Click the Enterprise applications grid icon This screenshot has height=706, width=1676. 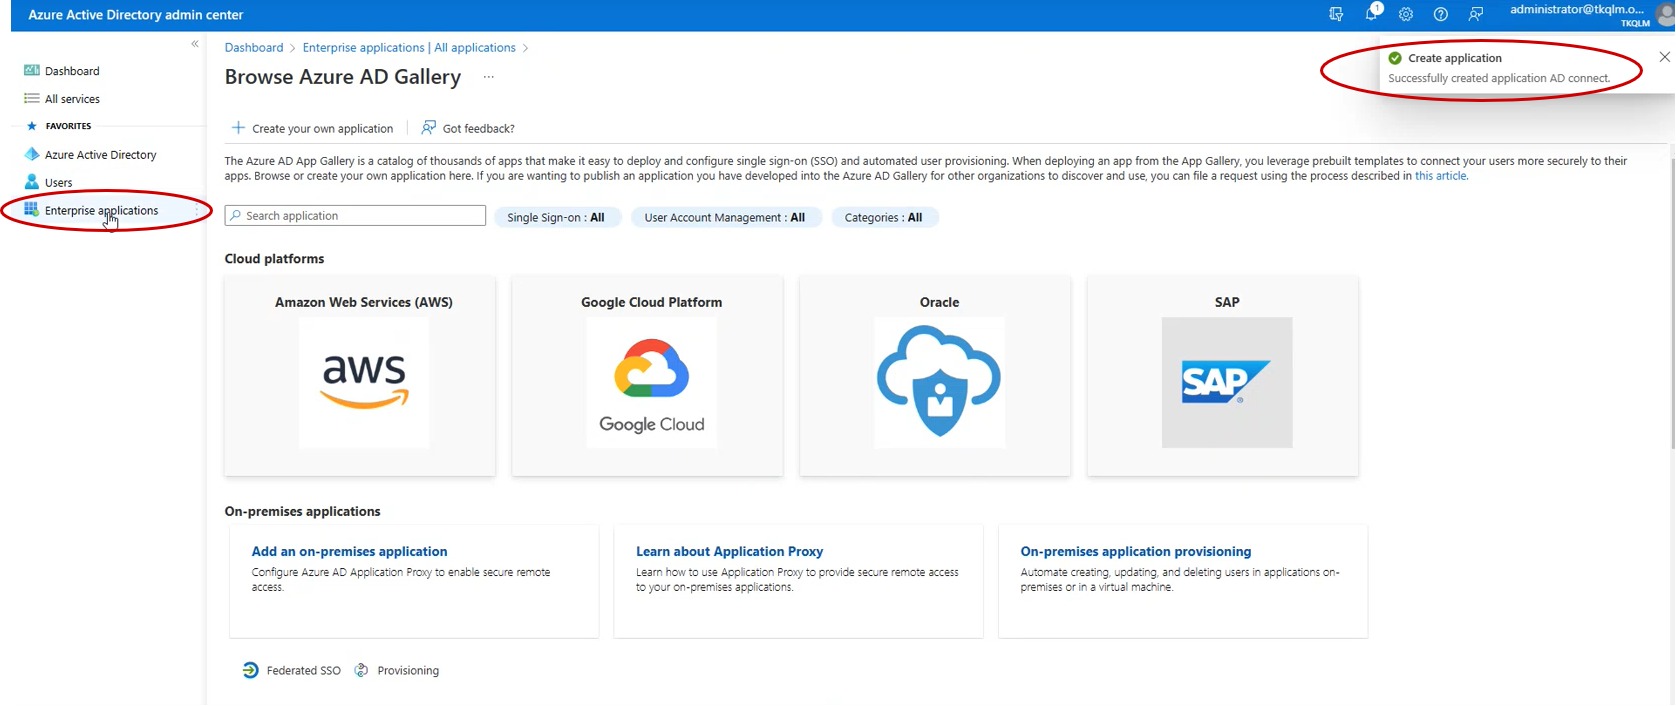[31, 210]
